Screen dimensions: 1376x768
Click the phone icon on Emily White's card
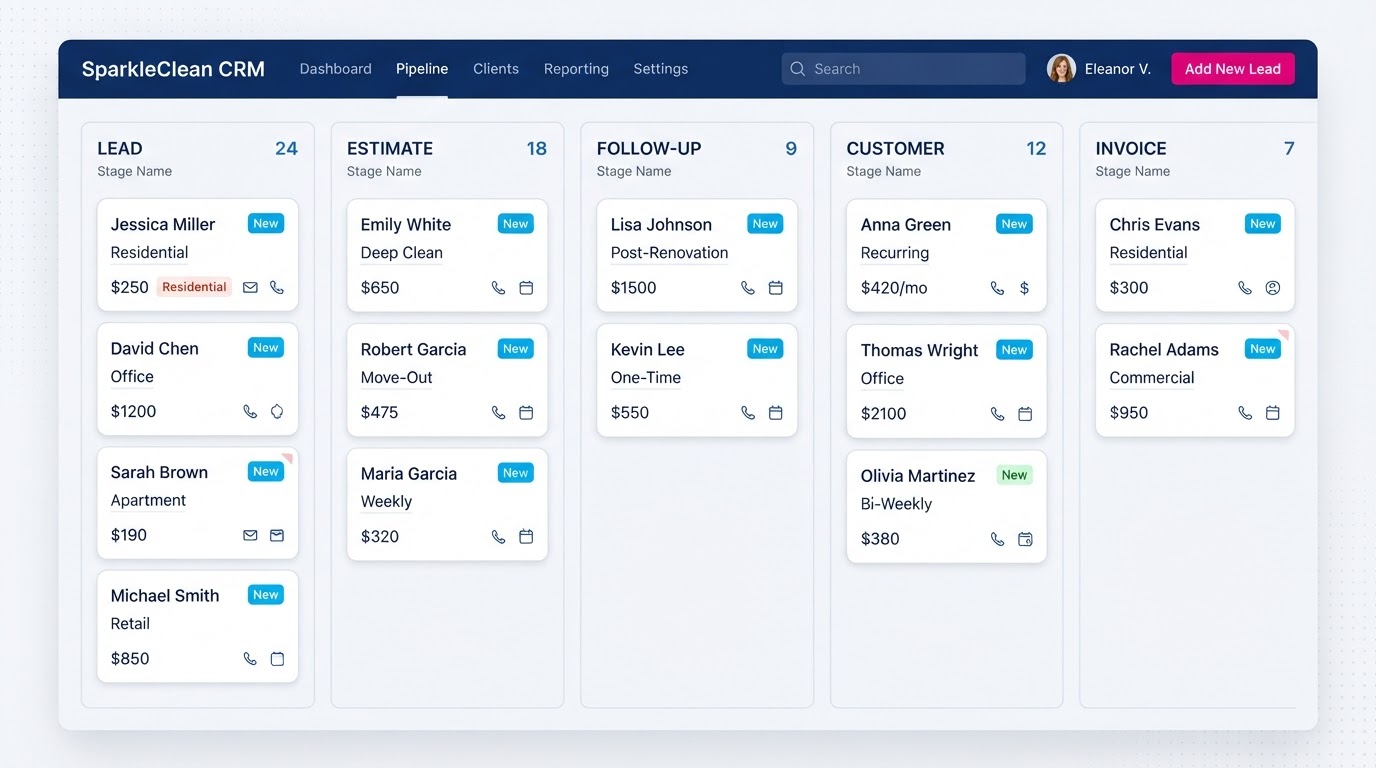click(x=498, y=288)
